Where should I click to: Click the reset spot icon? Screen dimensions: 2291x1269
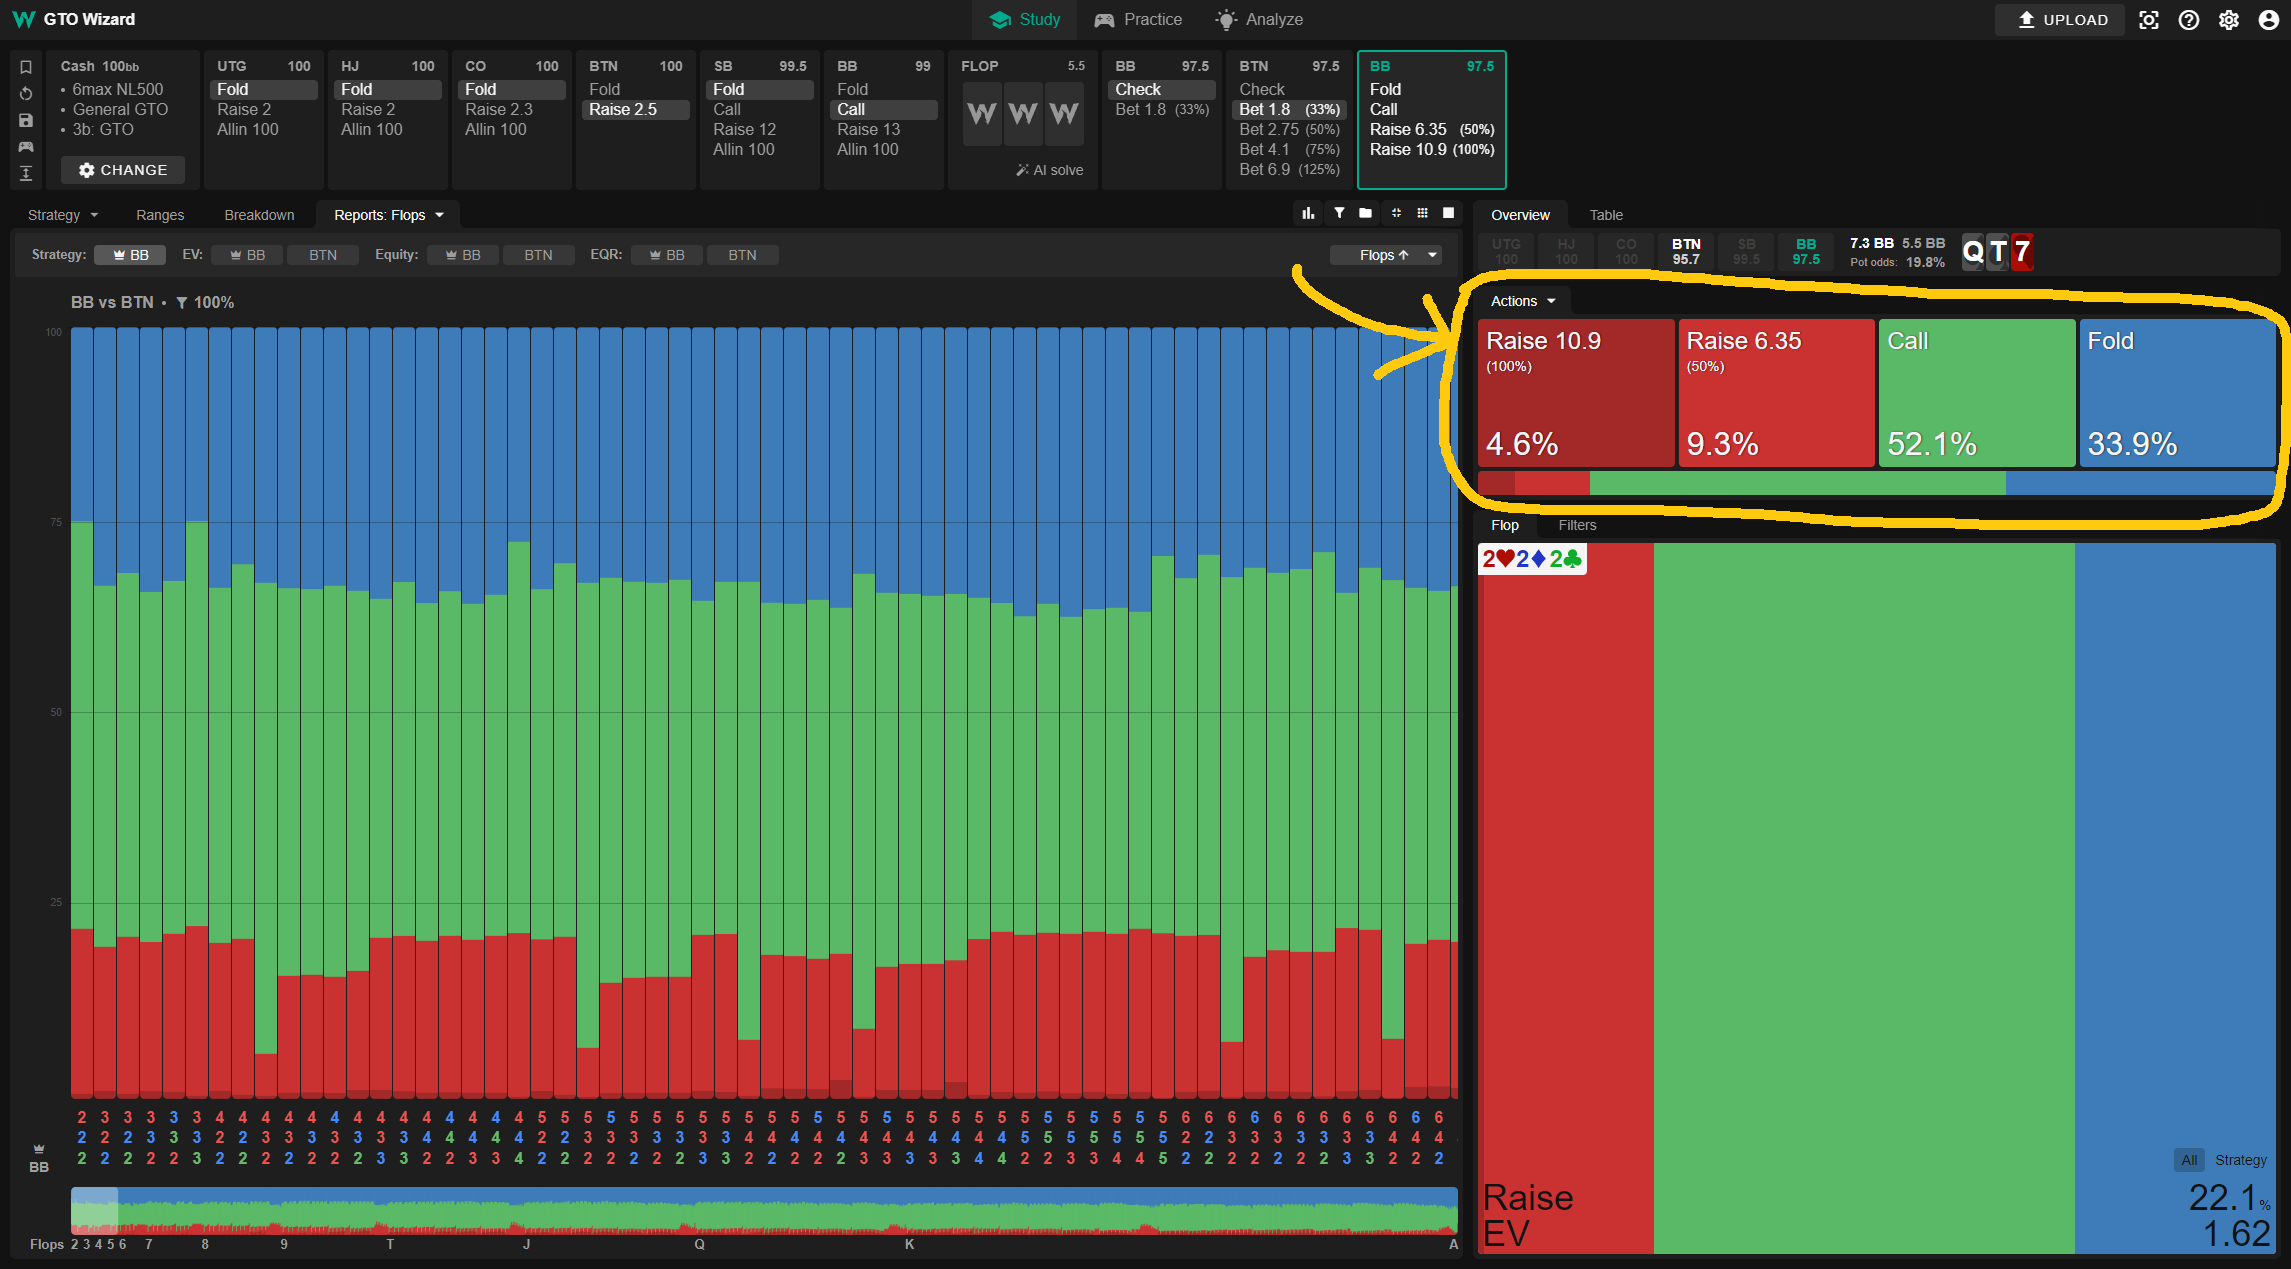coord(26,94)
